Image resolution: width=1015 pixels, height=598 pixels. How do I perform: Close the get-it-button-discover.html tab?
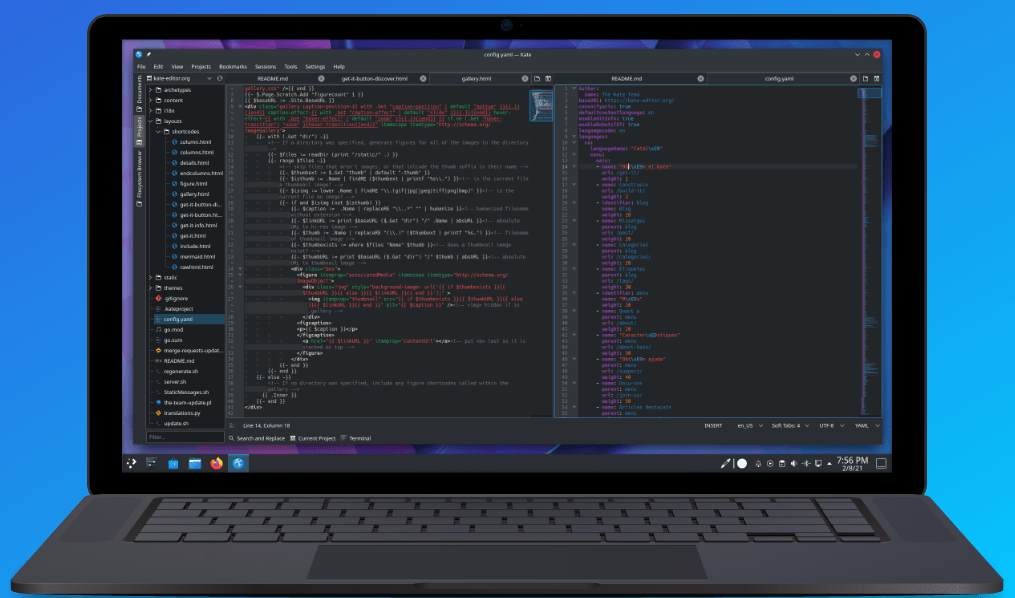(423, 78)
